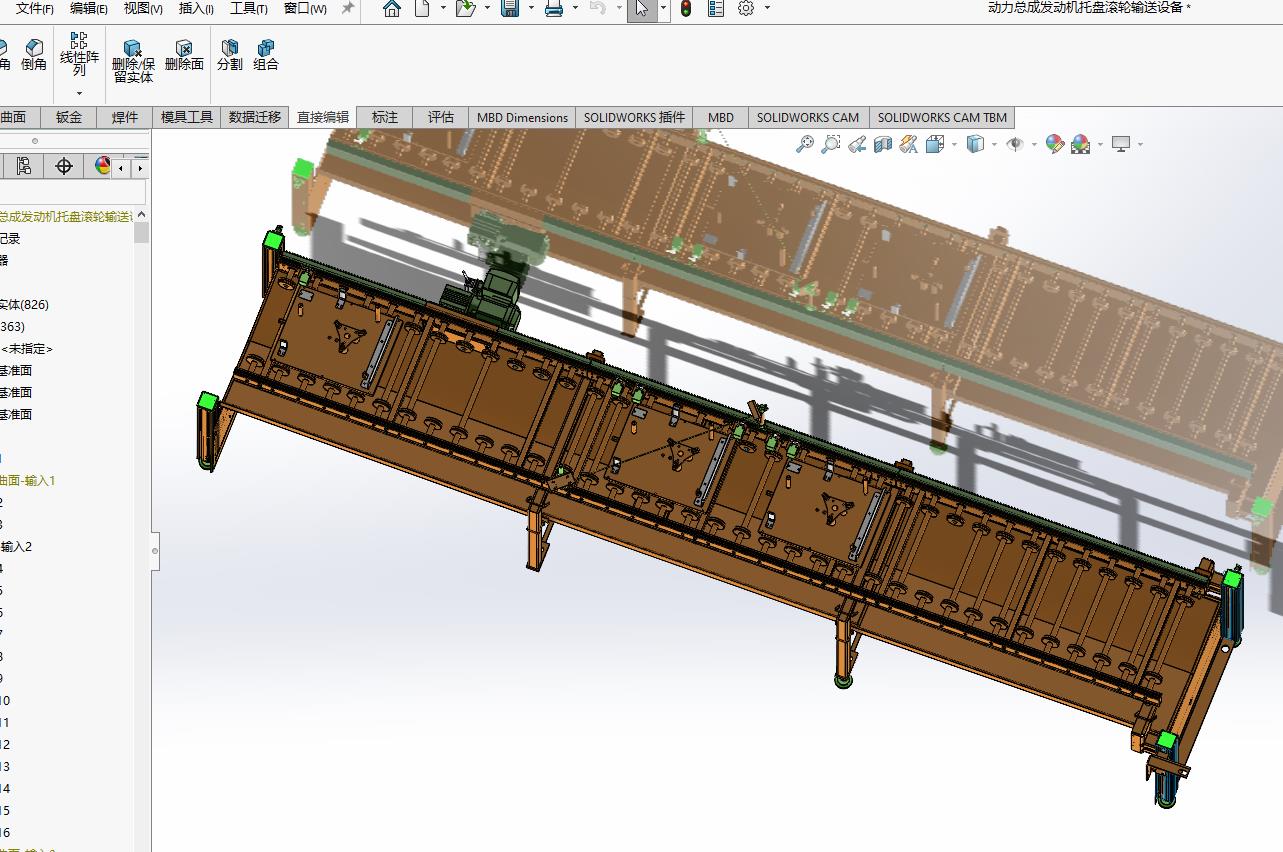Save the document with the floppy disk icon
Screen dimensions: 1283x852
coord(510,9)
